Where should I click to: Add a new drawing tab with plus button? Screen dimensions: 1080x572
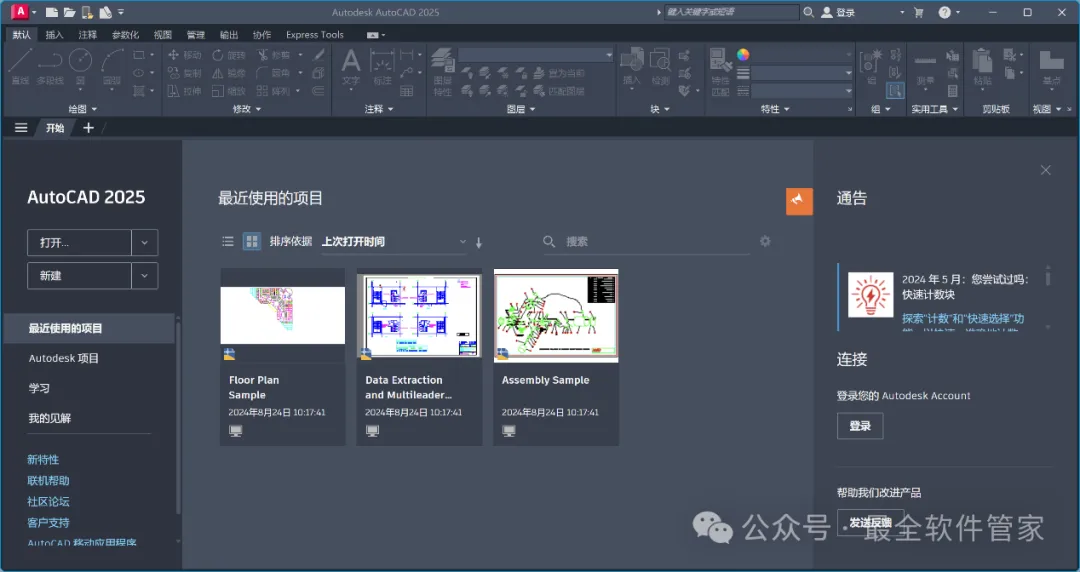[x=88, y=127]
